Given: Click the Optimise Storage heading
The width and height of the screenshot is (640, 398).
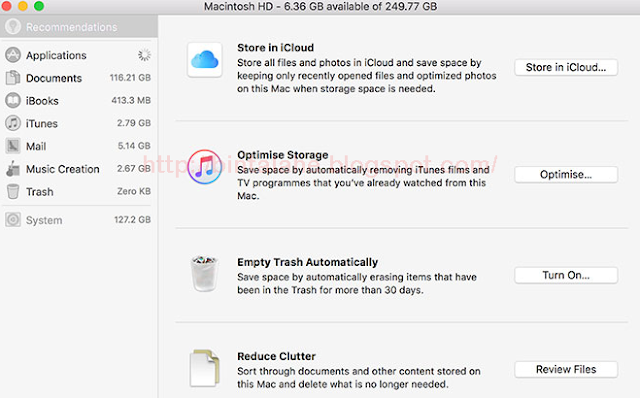Looking at the screenshot, I should 282,155.
